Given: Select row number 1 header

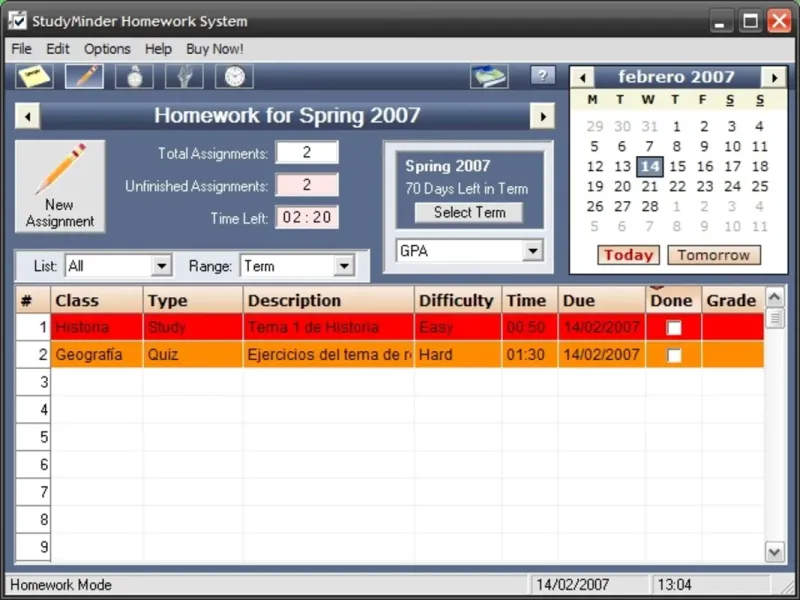Looking at the screenshot, I should coord(33,327).
